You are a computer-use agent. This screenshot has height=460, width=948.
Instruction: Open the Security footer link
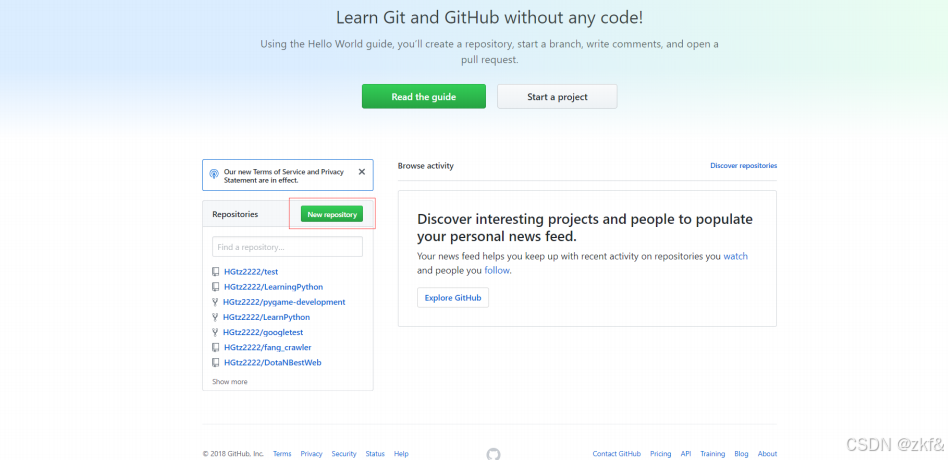pyautogui.click(x=344, y=454)
